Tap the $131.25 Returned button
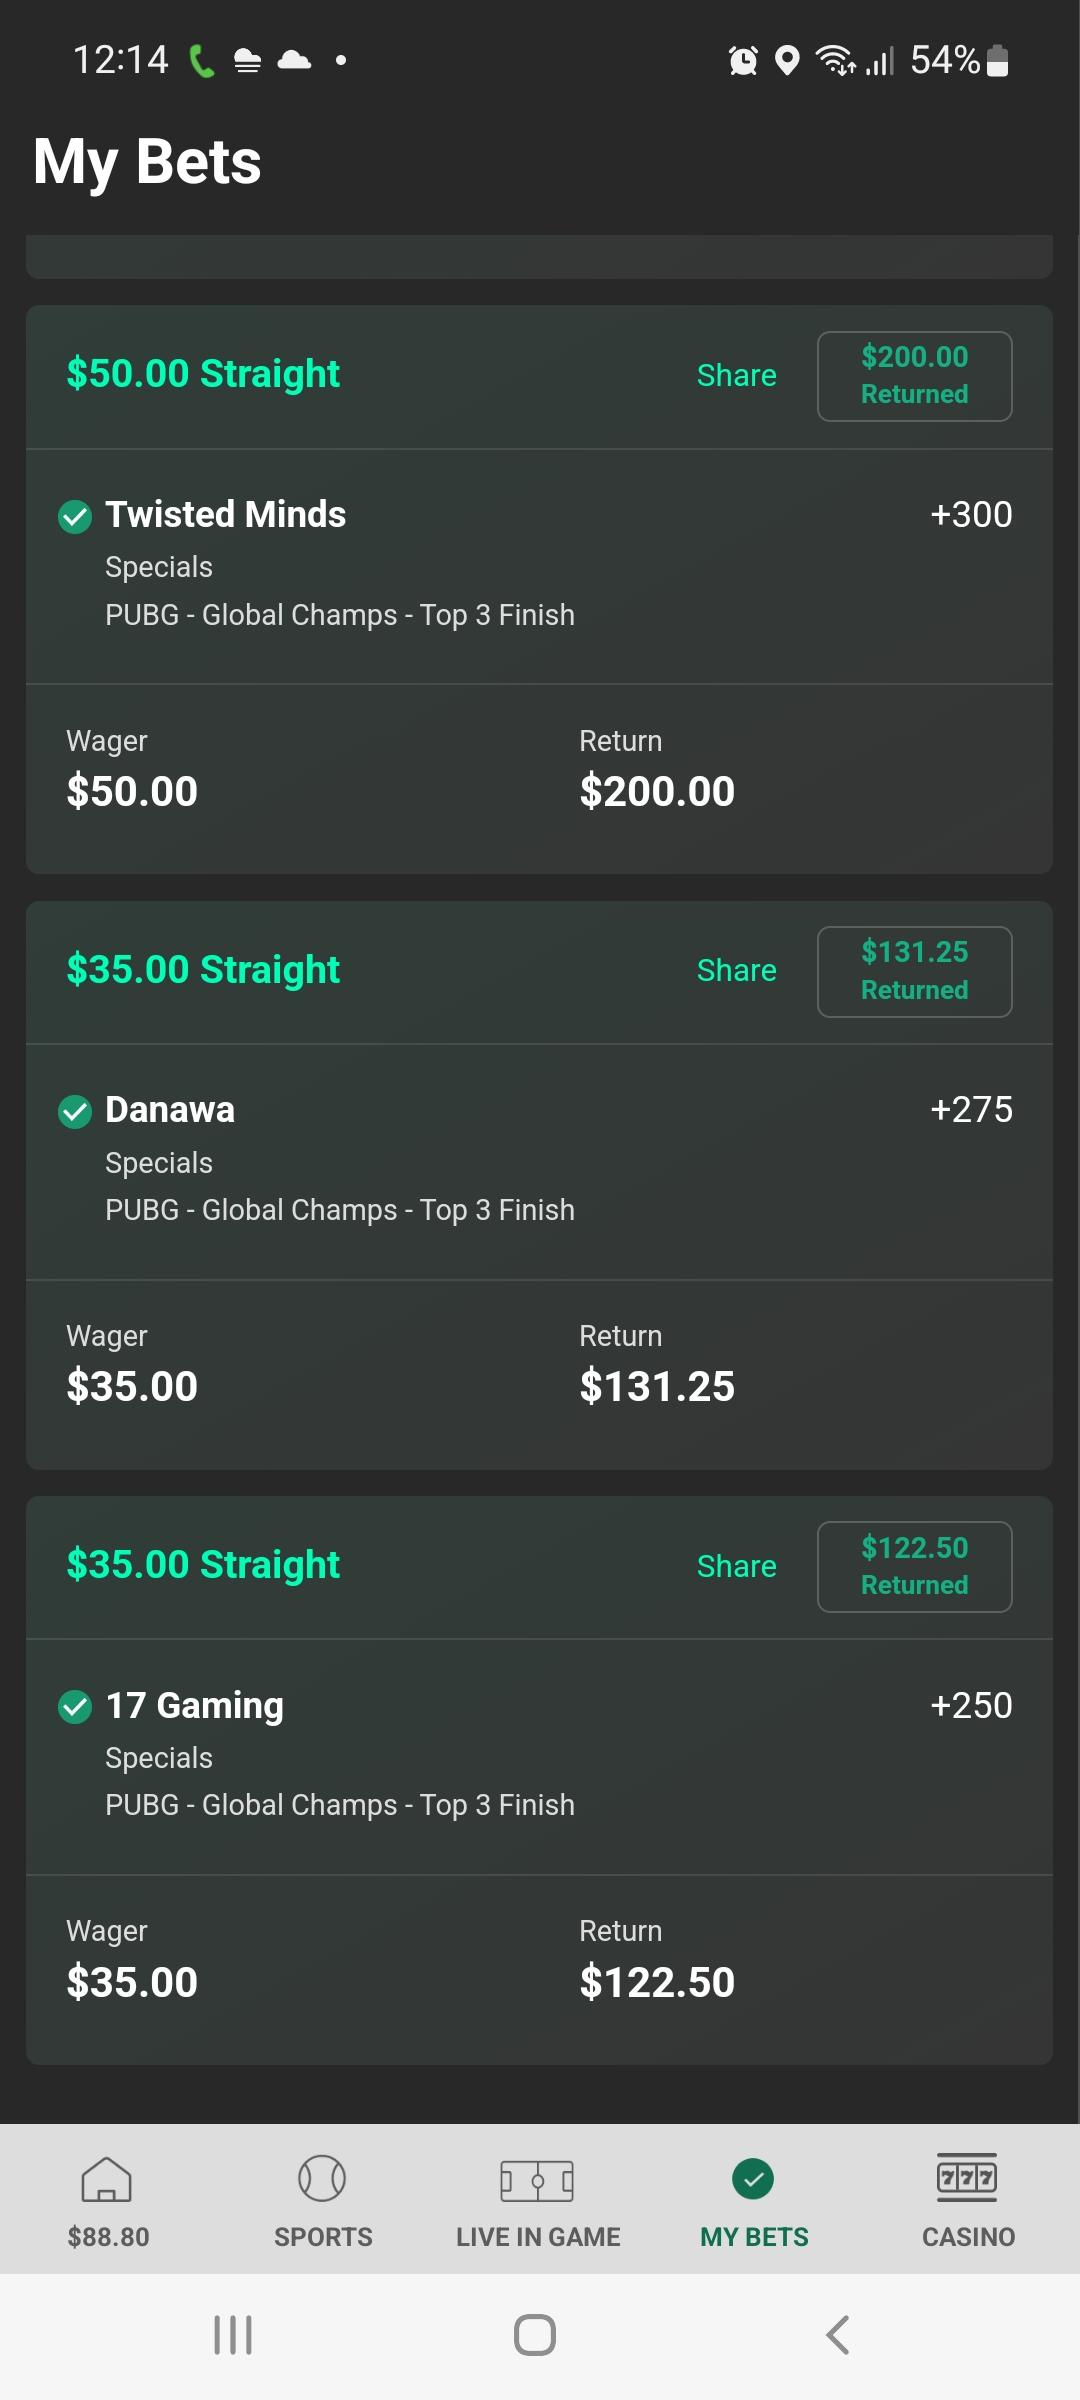 (x=914, y=972)
